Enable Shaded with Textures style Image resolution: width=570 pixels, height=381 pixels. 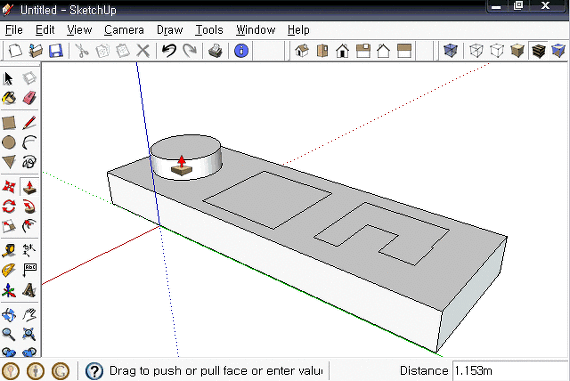pyautogui.click(x=538, y=51)
